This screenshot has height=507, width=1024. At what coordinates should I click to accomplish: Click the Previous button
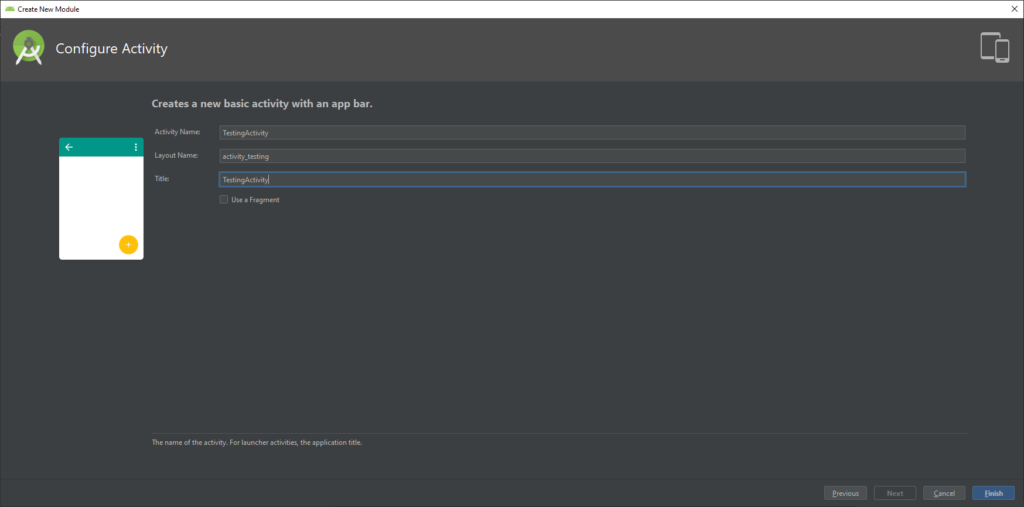point(845,493)
